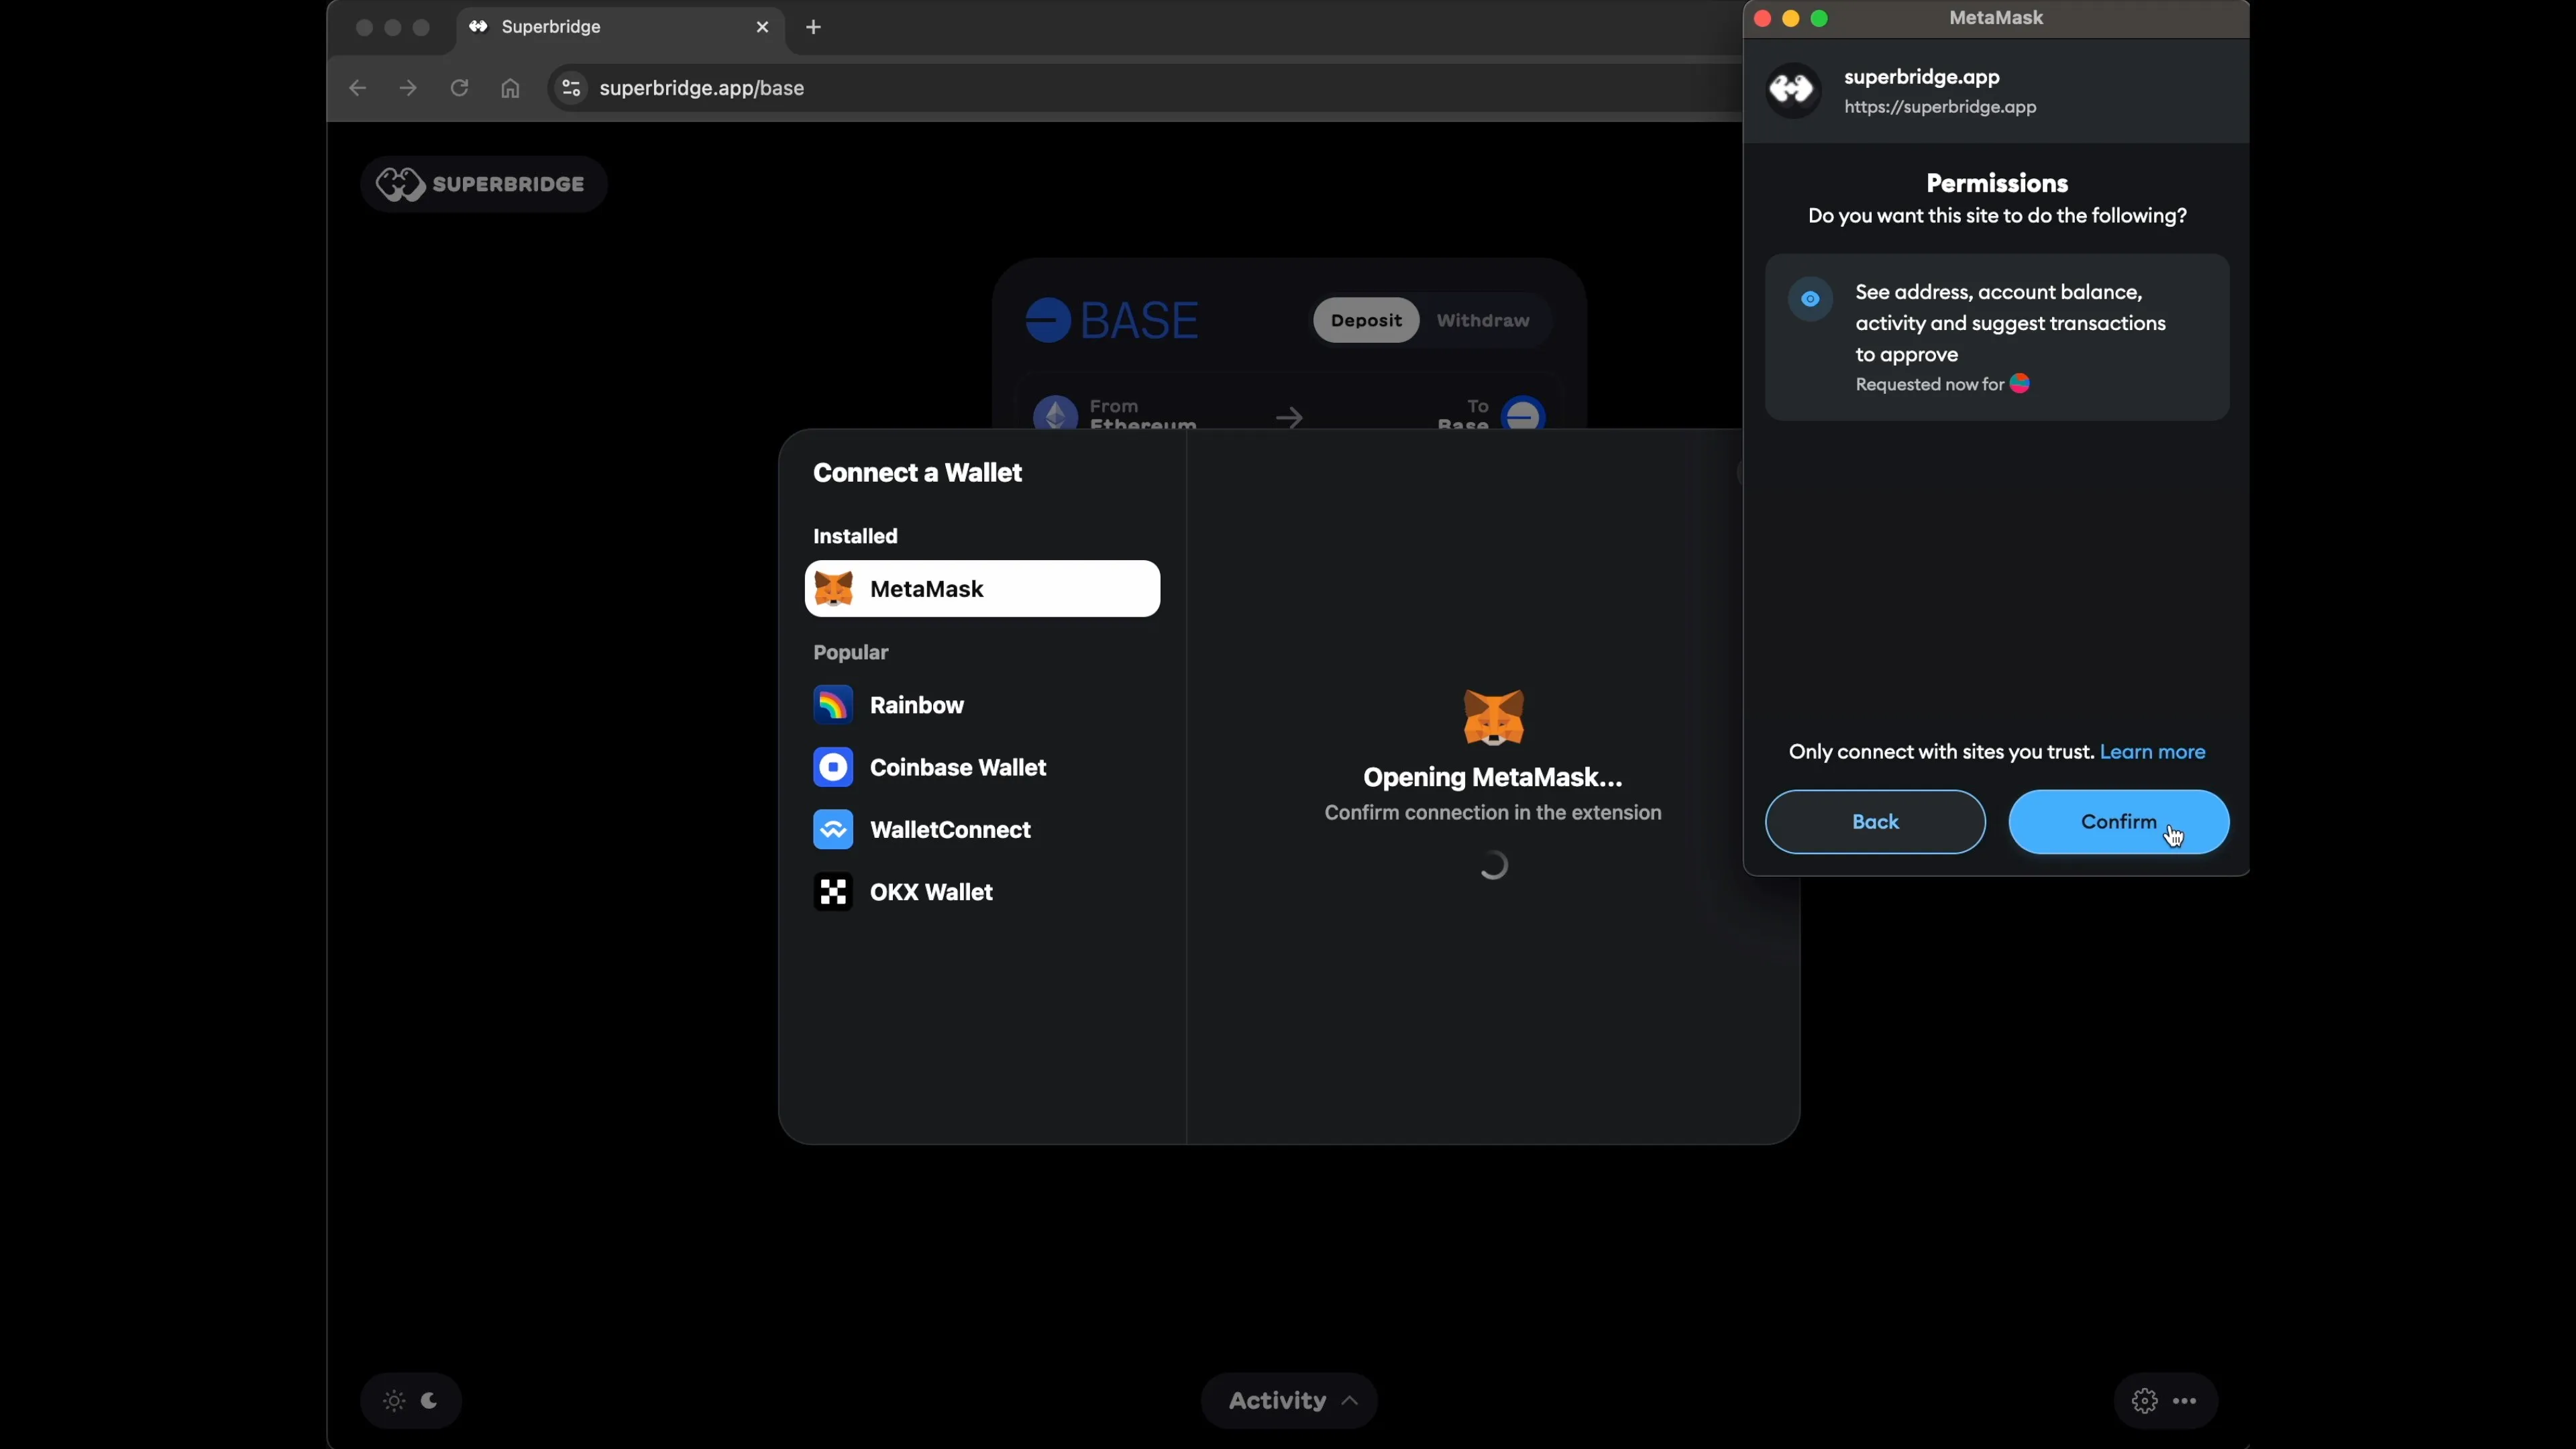Click the Popular section label
The height and width of the screenshot is (1449, 2576).
coord(850,652)
